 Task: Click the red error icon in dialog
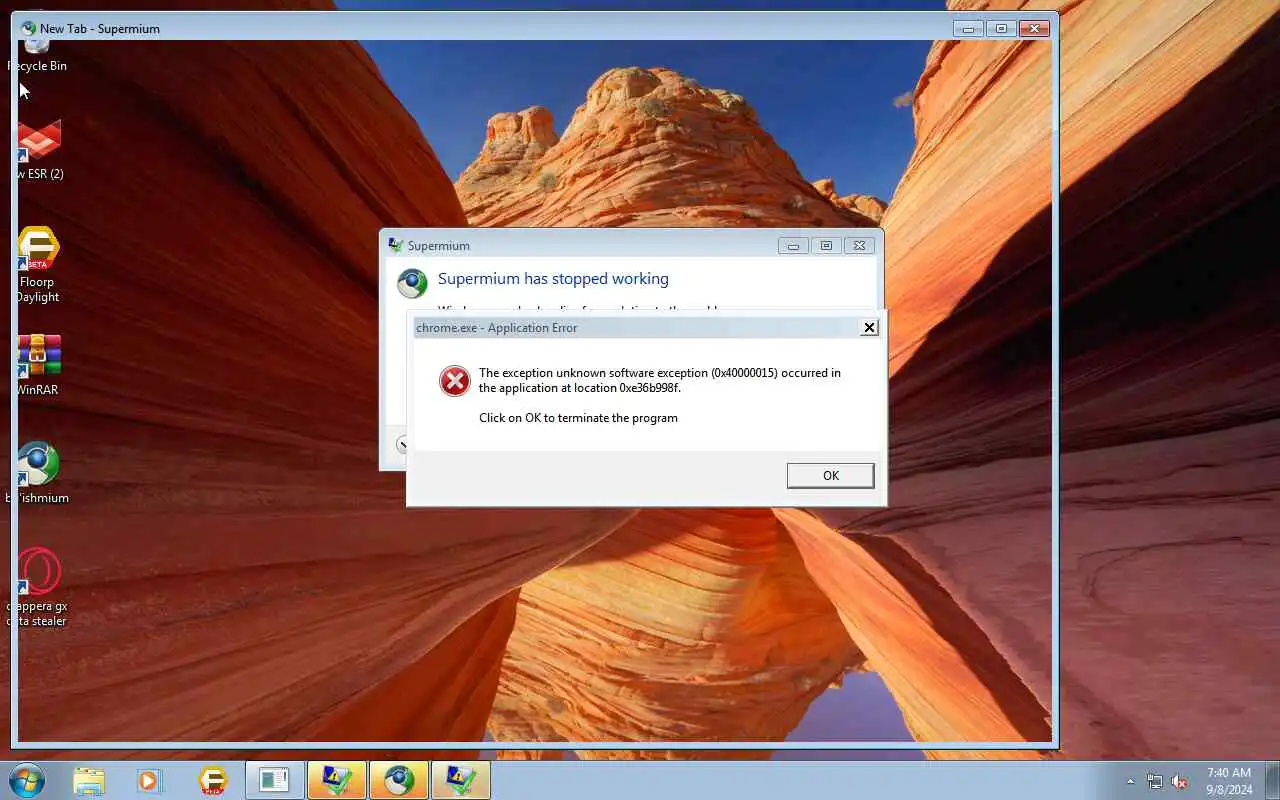[x=454, y=380]
